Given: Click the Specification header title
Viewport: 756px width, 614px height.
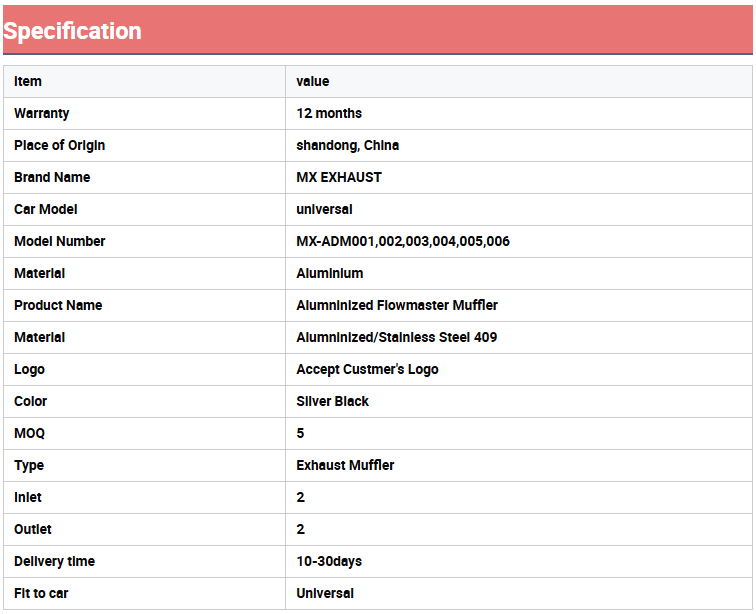Looking at the screenshot, I should point(72,31).
